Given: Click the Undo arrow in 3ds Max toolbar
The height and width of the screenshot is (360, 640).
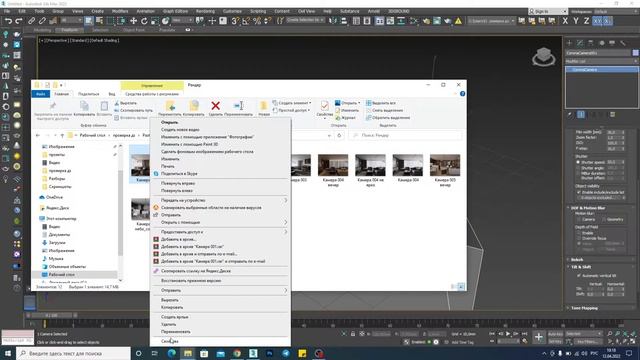Looking at the screenshot, I should point(8,21).
